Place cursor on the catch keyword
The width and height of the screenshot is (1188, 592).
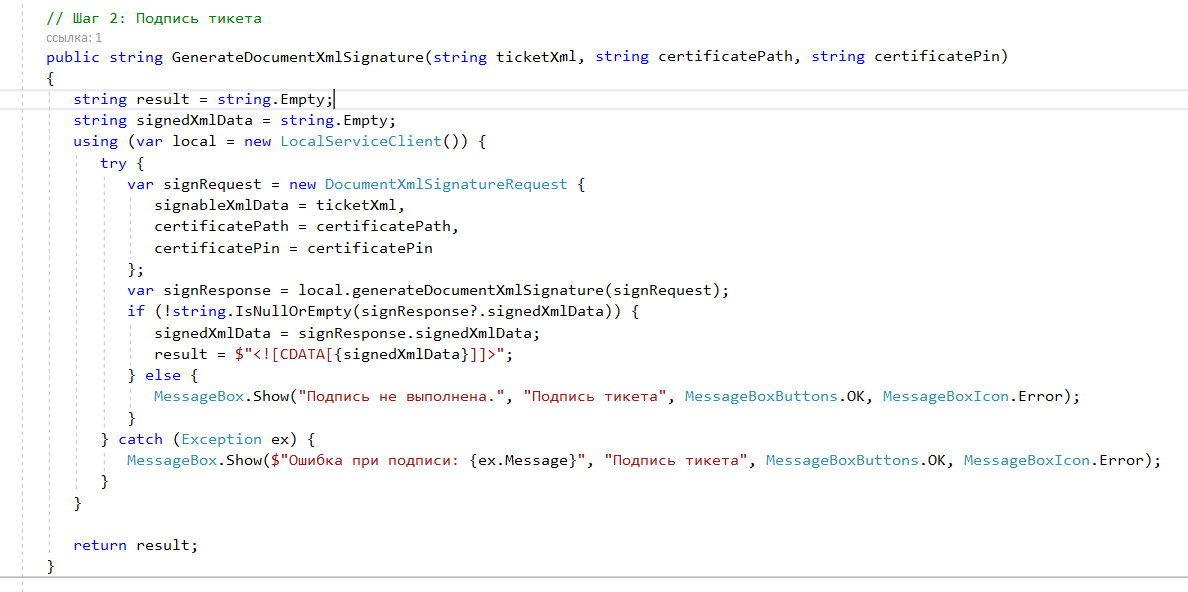click(x=141, y=439)
